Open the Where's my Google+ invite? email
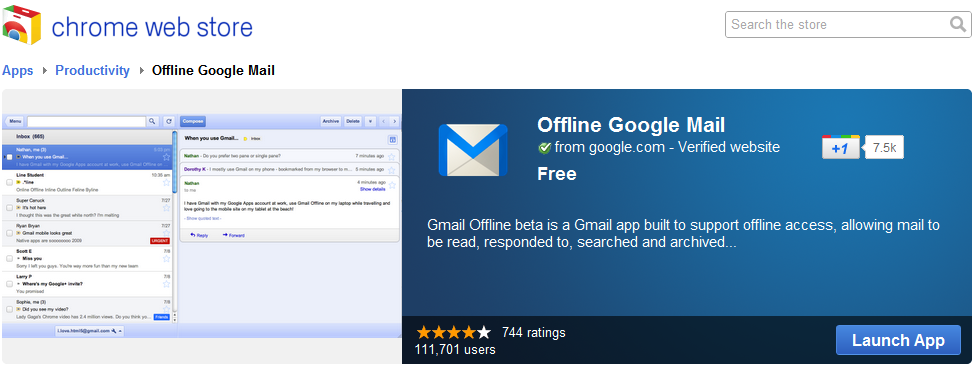Viewport: 973px width, 365px height. [x=87, y=284]
